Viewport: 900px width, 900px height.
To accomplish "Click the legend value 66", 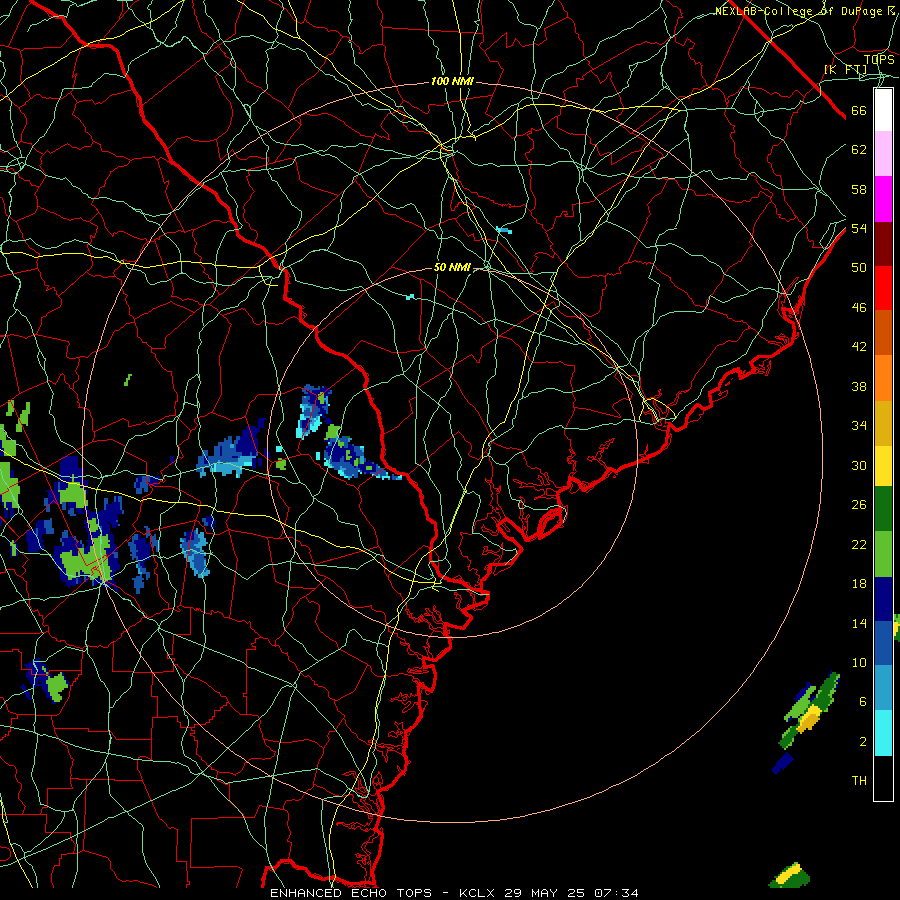I will click(859, 111).
